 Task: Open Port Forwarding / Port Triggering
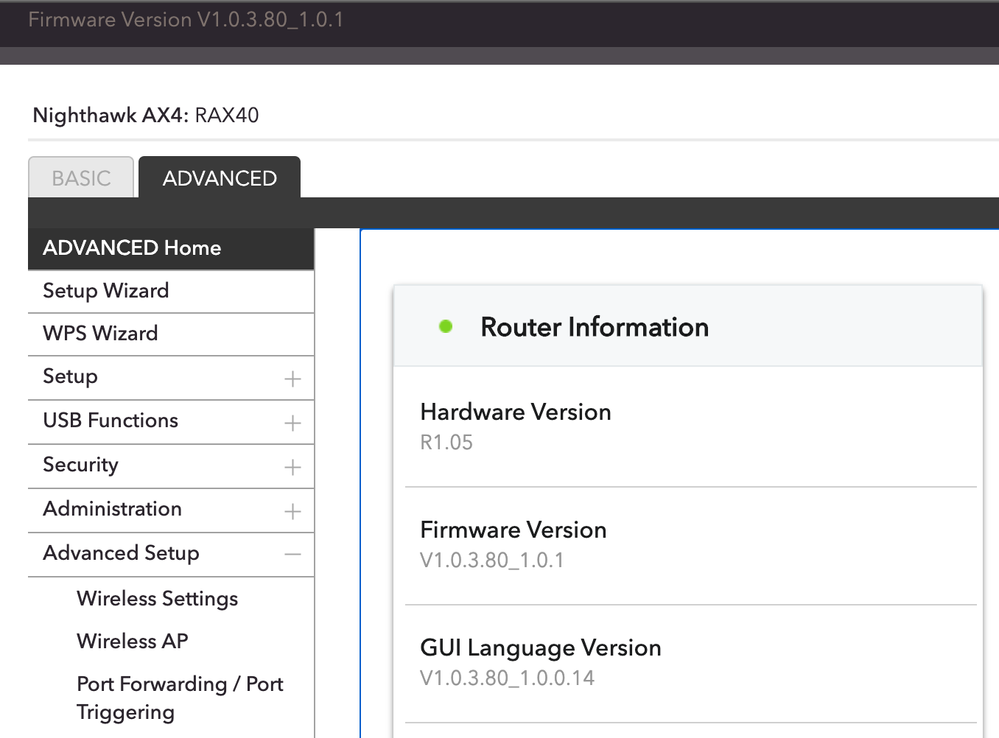point(180,698)
